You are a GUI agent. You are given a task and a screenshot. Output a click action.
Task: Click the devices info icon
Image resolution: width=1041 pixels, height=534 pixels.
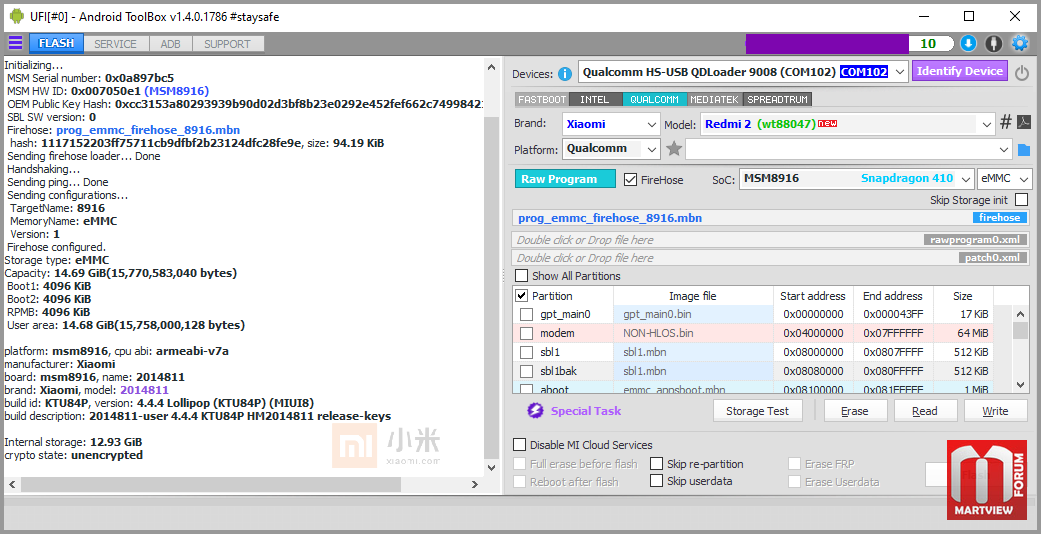(565, 73)
